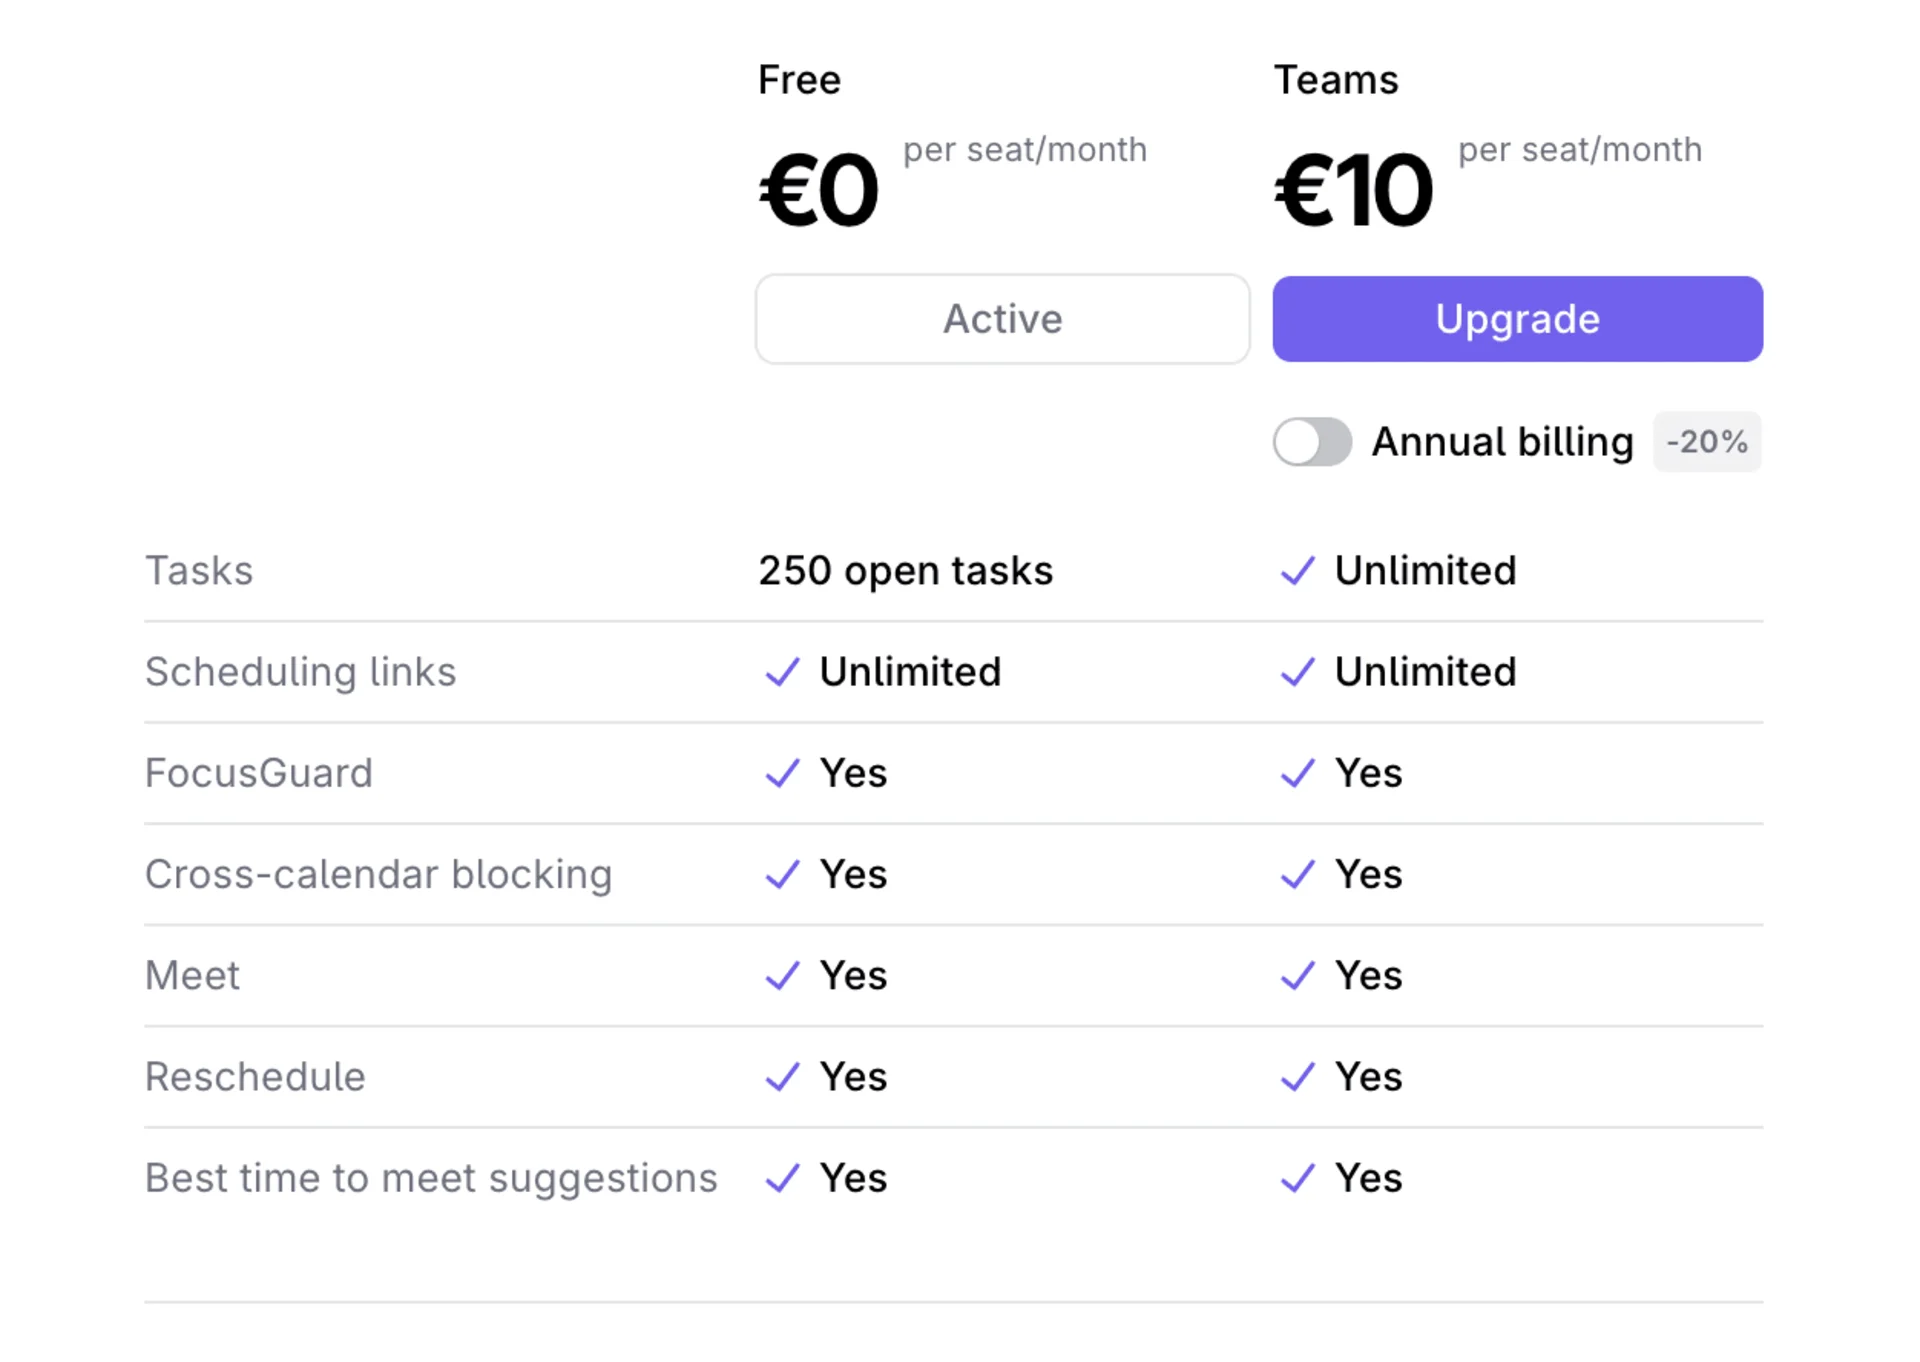Select the Free plan header
The height and width of the screenshot is (1362, 1920).
pos(798,79)
